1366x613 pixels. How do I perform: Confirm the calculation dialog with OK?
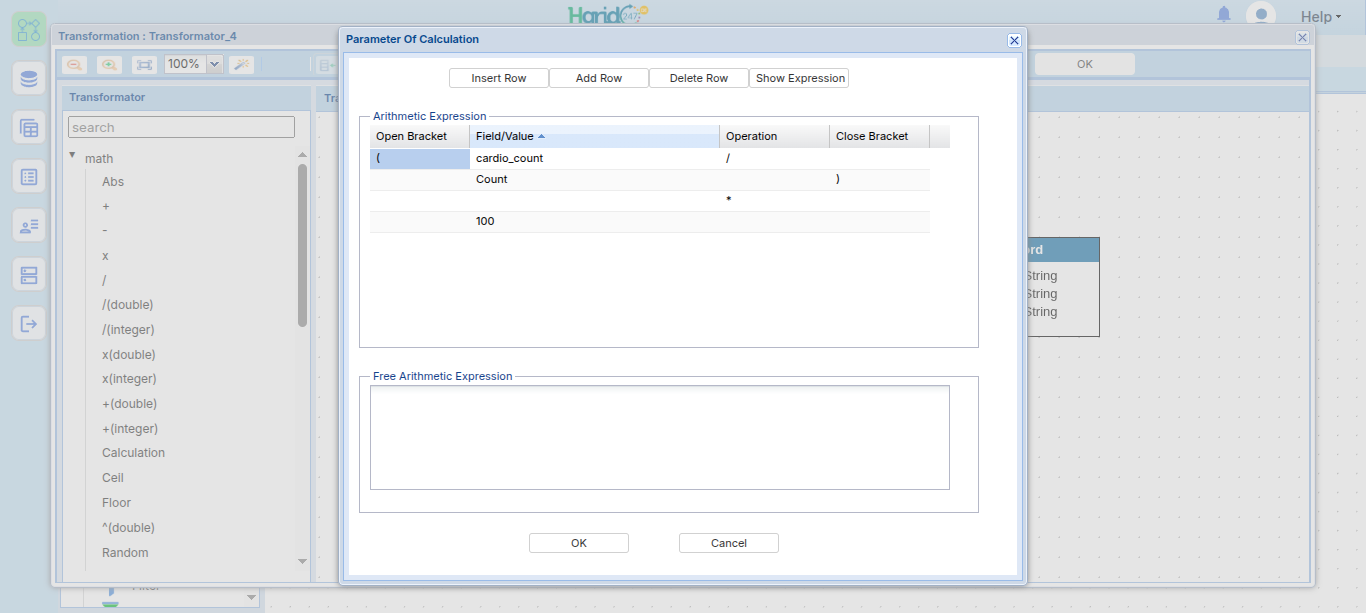coord(579,543)
